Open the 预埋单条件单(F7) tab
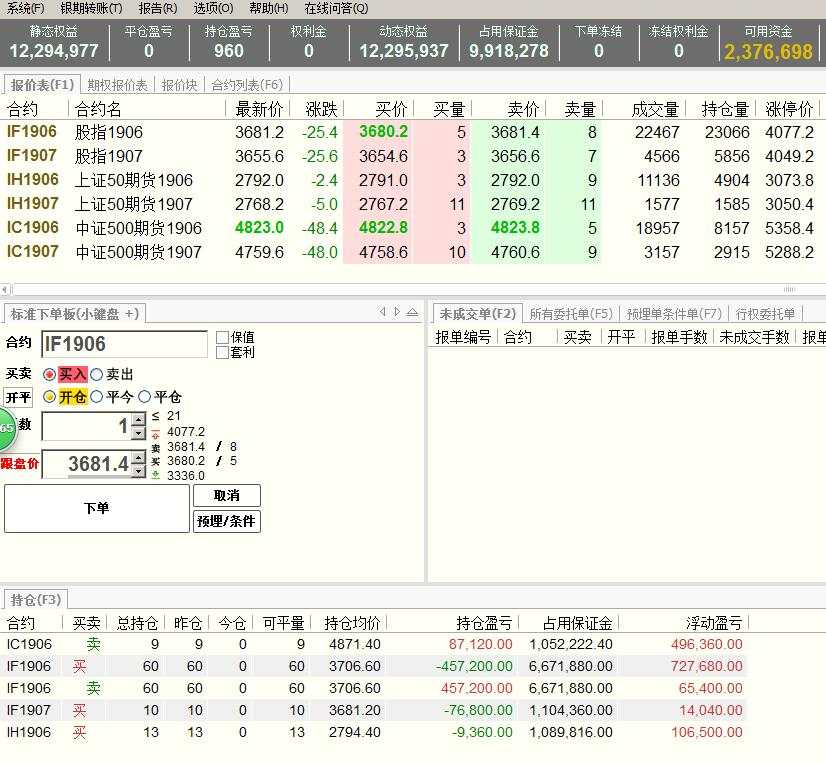826x763 pixels. (x=674, y=314)
